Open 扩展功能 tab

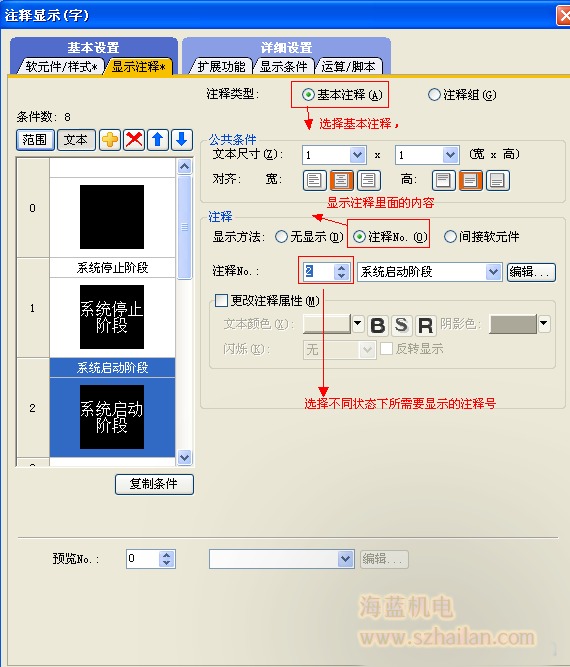221,66
